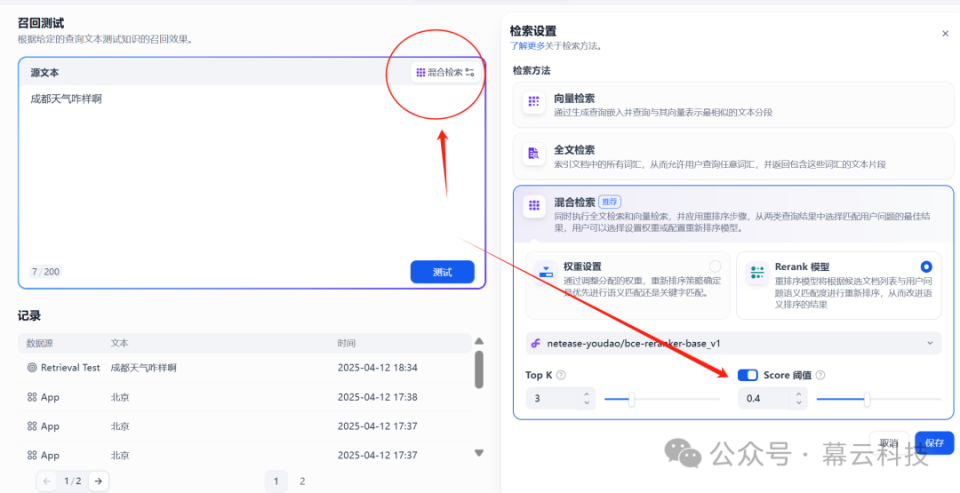Click the App icon in the 17:38 row
Screen dimensions: 960x493
32,397
